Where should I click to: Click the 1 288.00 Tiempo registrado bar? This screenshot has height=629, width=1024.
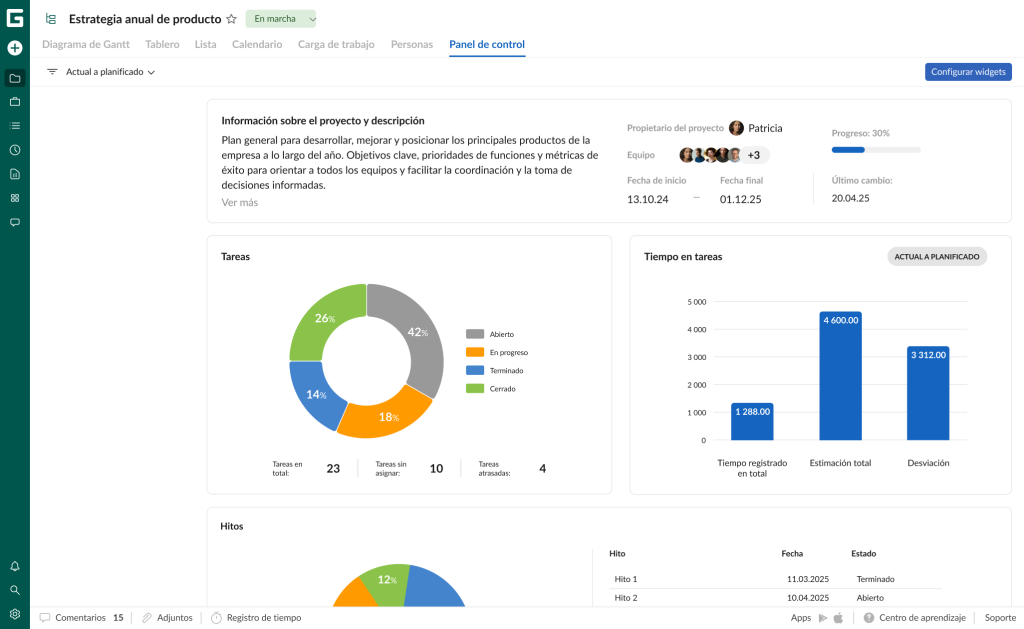coord(752,421)
